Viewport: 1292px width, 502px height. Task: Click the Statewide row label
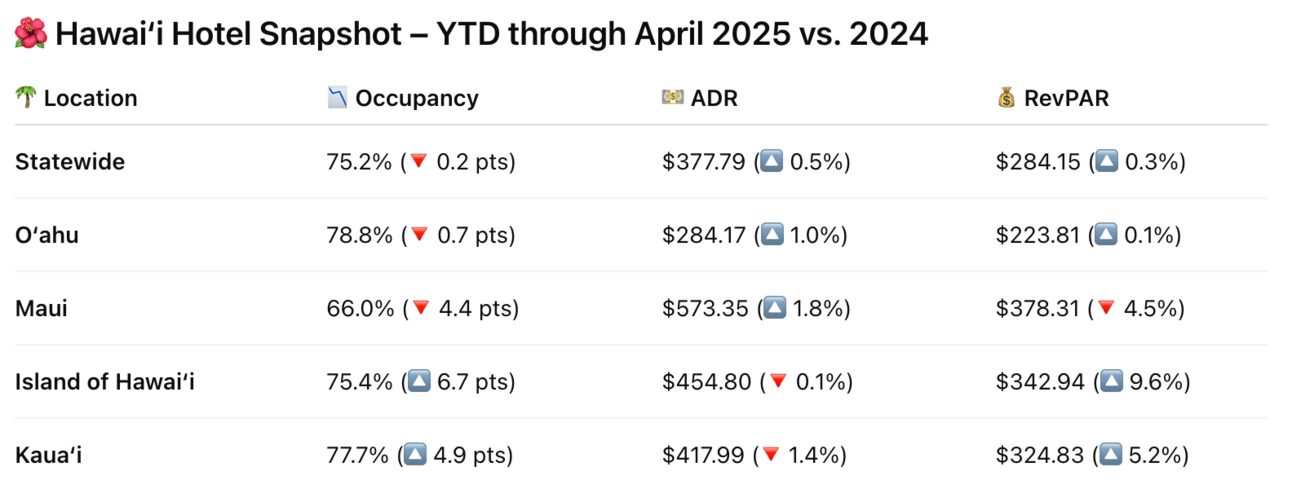[x=70, y=162]
